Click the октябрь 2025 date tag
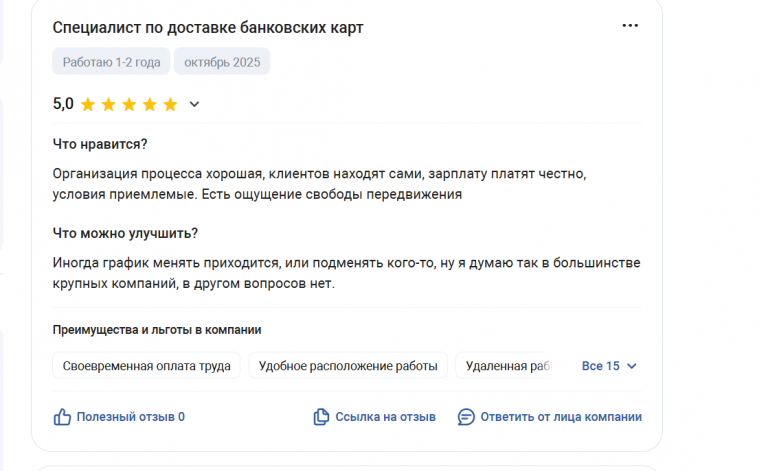Viewport: 768px width, 471px height. pos(221,62)
